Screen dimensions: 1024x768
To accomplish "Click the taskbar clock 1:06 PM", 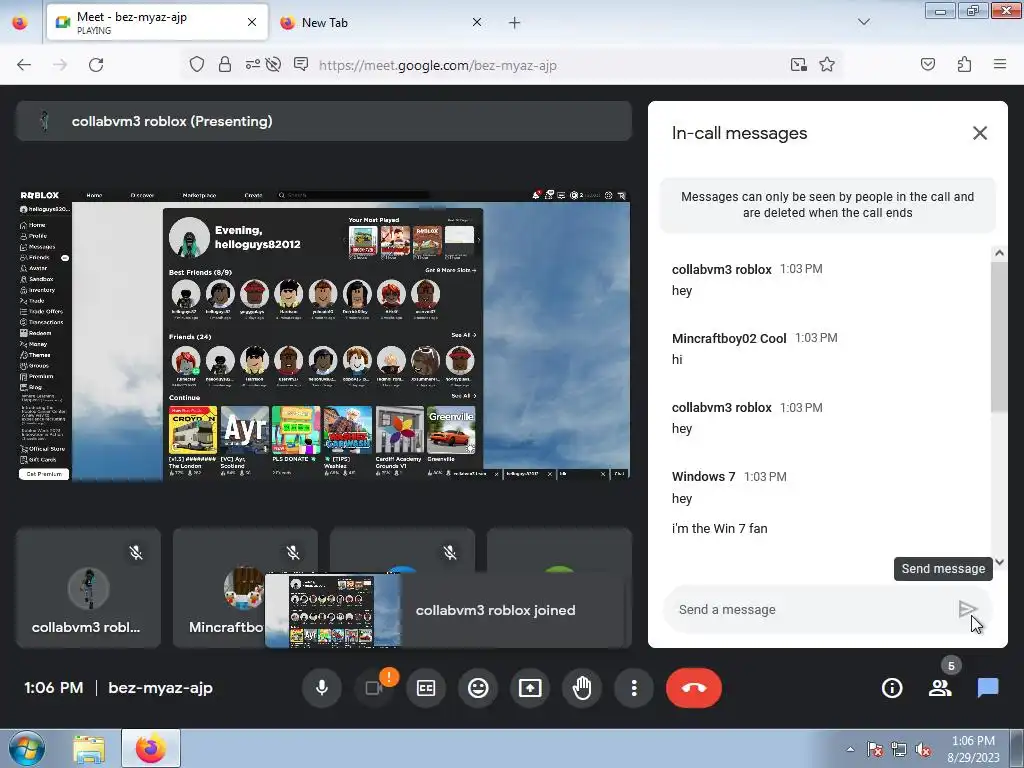I will click(973, 741).
